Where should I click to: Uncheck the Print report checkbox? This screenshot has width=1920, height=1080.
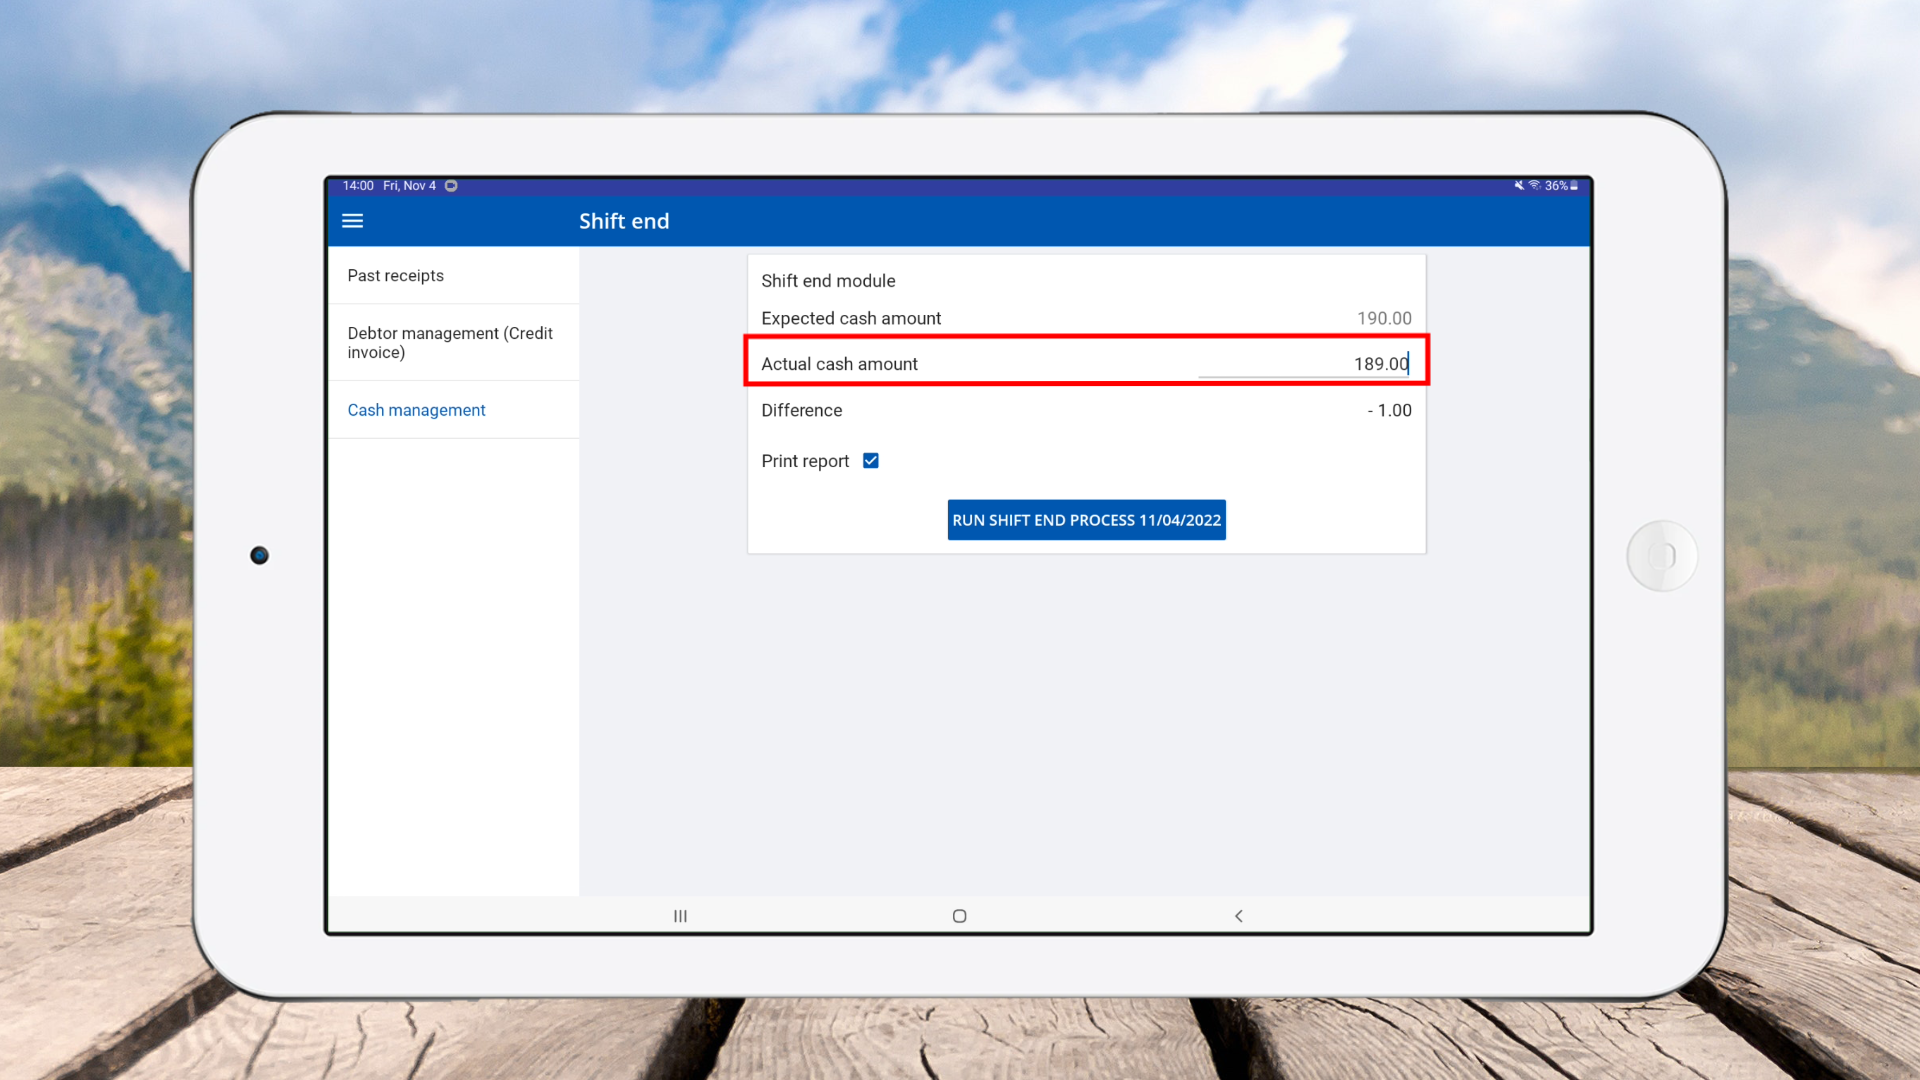870,461
